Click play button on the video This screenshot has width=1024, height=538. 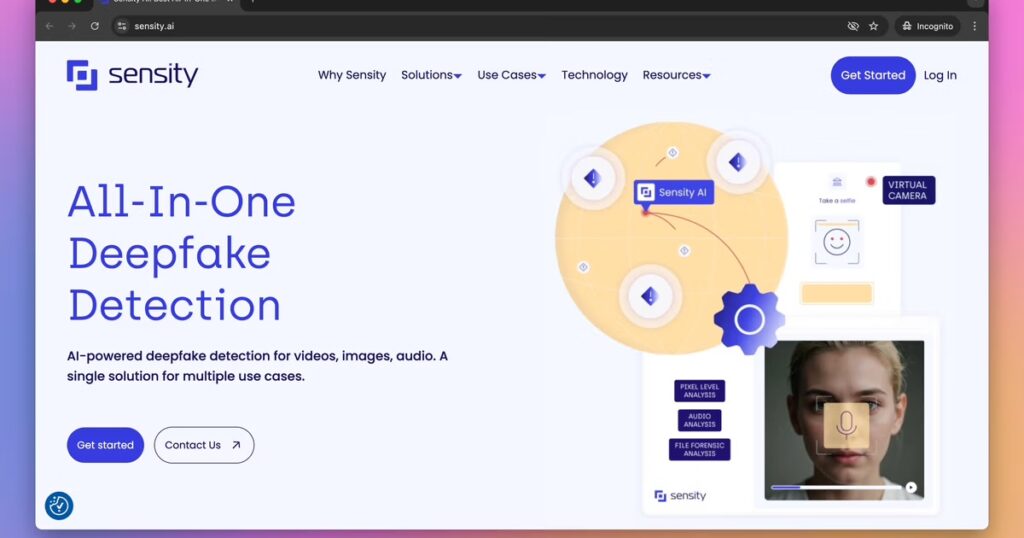tap(911, 487)
